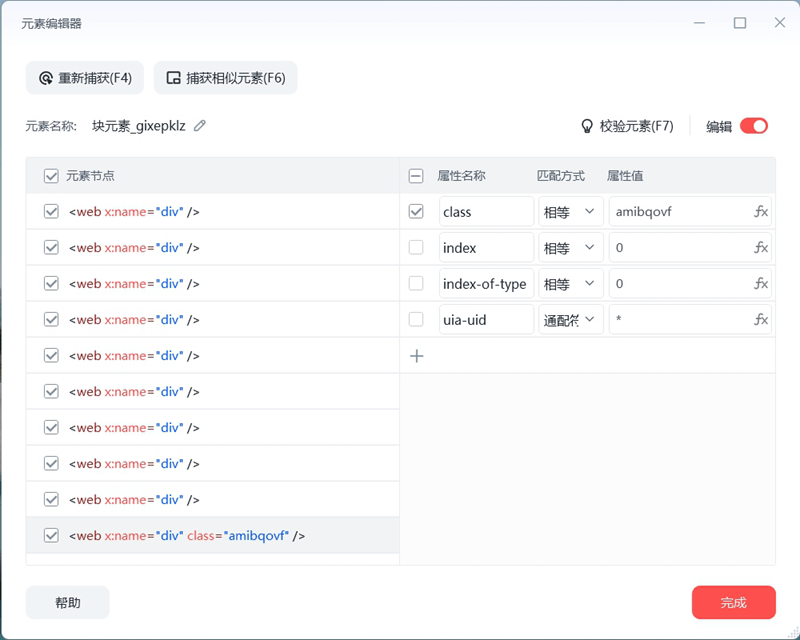
Task: Uncheck the node with class="amibqovf"
Action: 51,535
